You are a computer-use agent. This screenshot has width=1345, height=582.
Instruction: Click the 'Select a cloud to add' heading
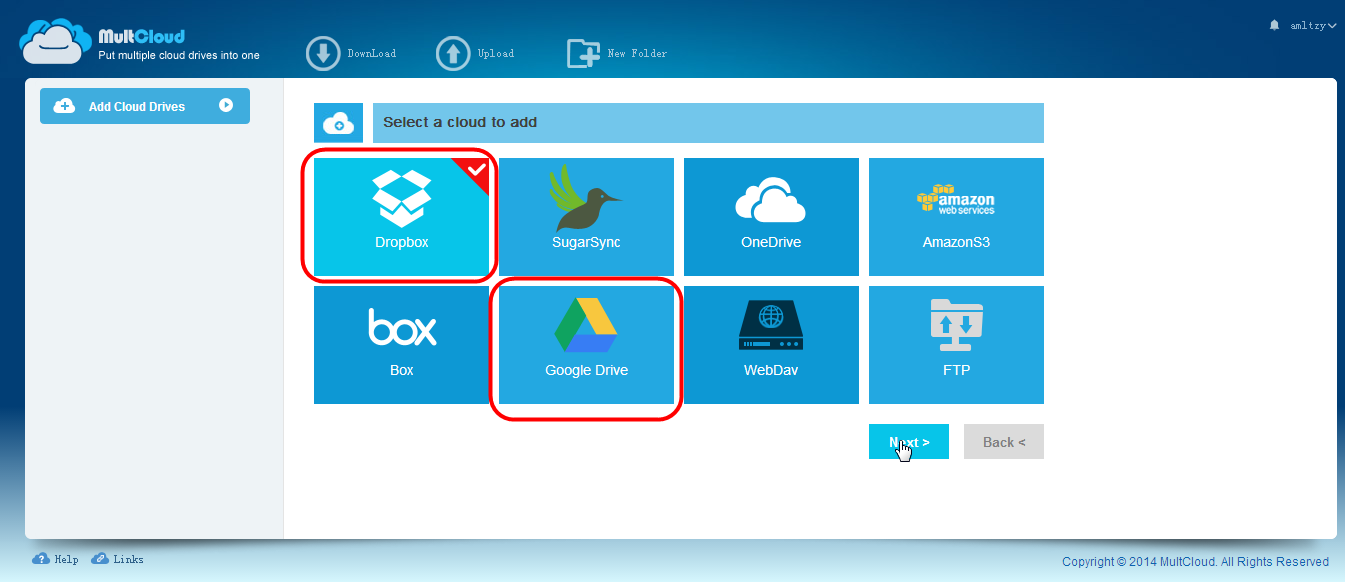coord(460,122)
